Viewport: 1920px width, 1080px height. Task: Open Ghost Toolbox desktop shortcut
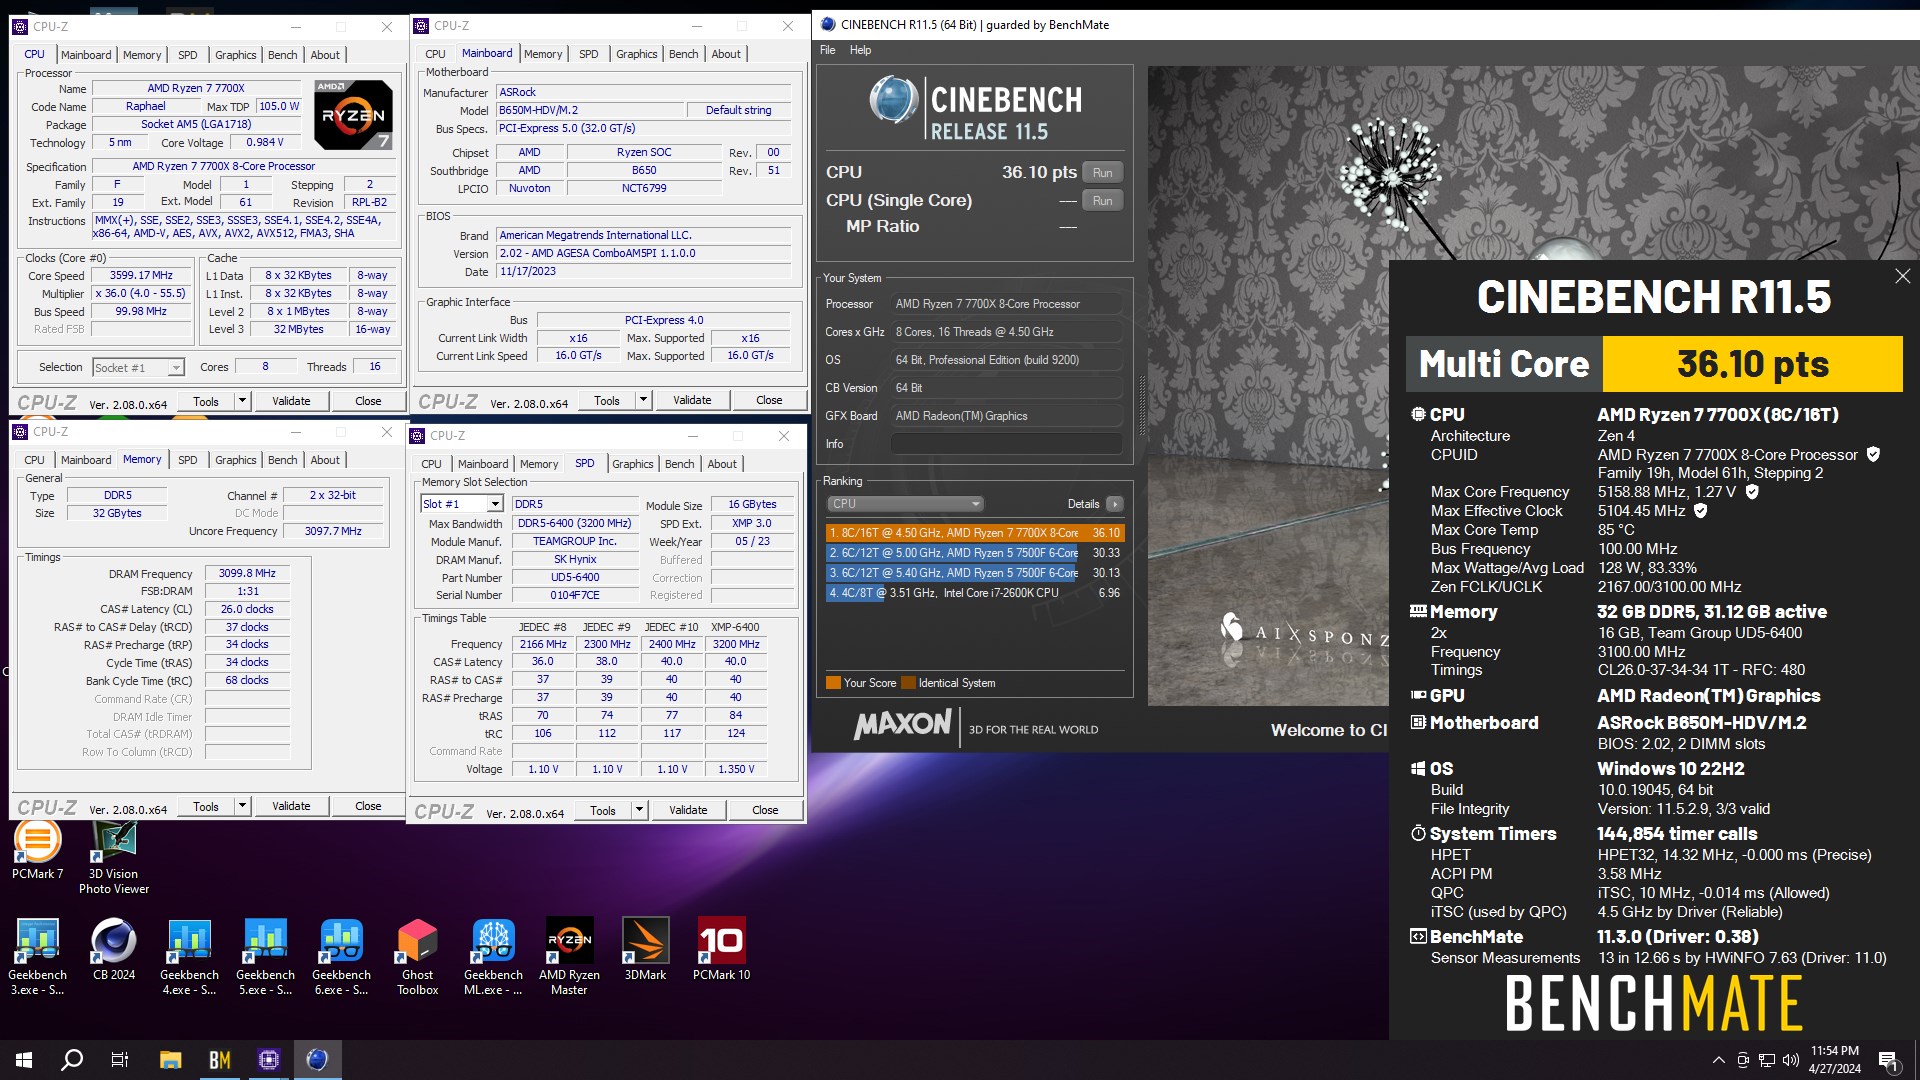pyautogui.click(x=417, y=958)
